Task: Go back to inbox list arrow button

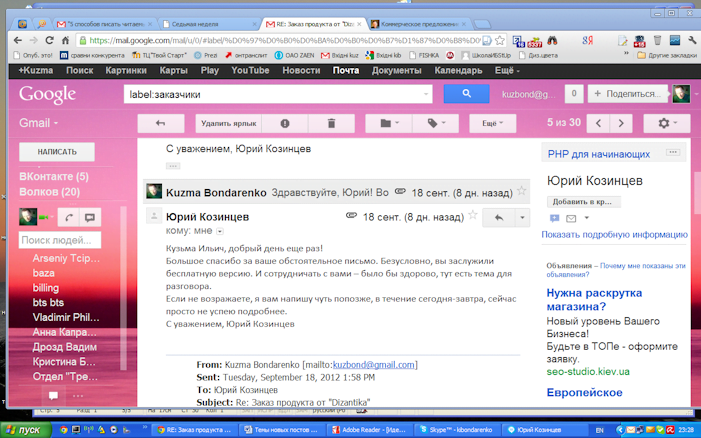Action: [x=160, y=123]
